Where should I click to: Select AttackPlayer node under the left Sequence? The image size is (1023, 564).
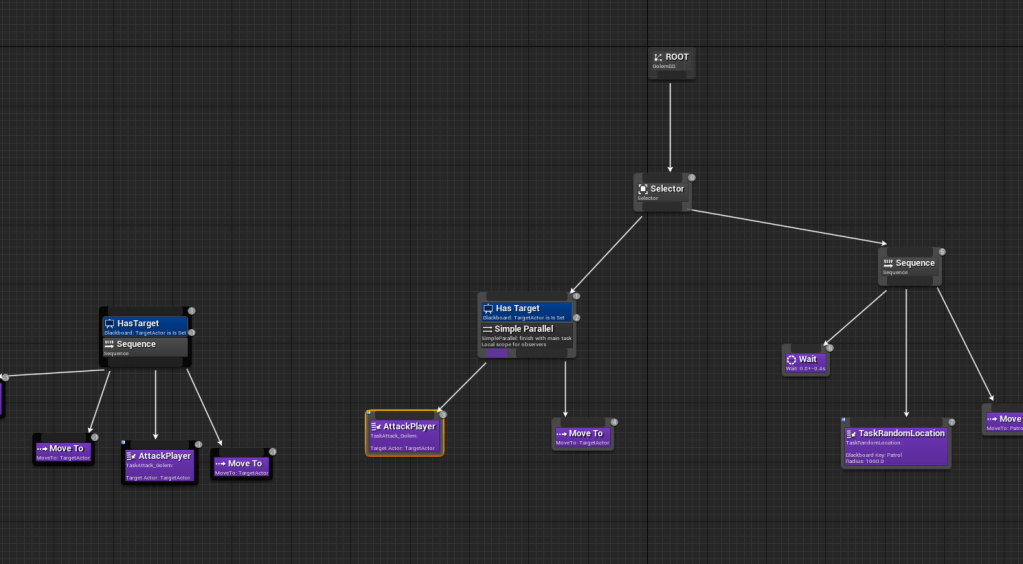tap(159, 464)
